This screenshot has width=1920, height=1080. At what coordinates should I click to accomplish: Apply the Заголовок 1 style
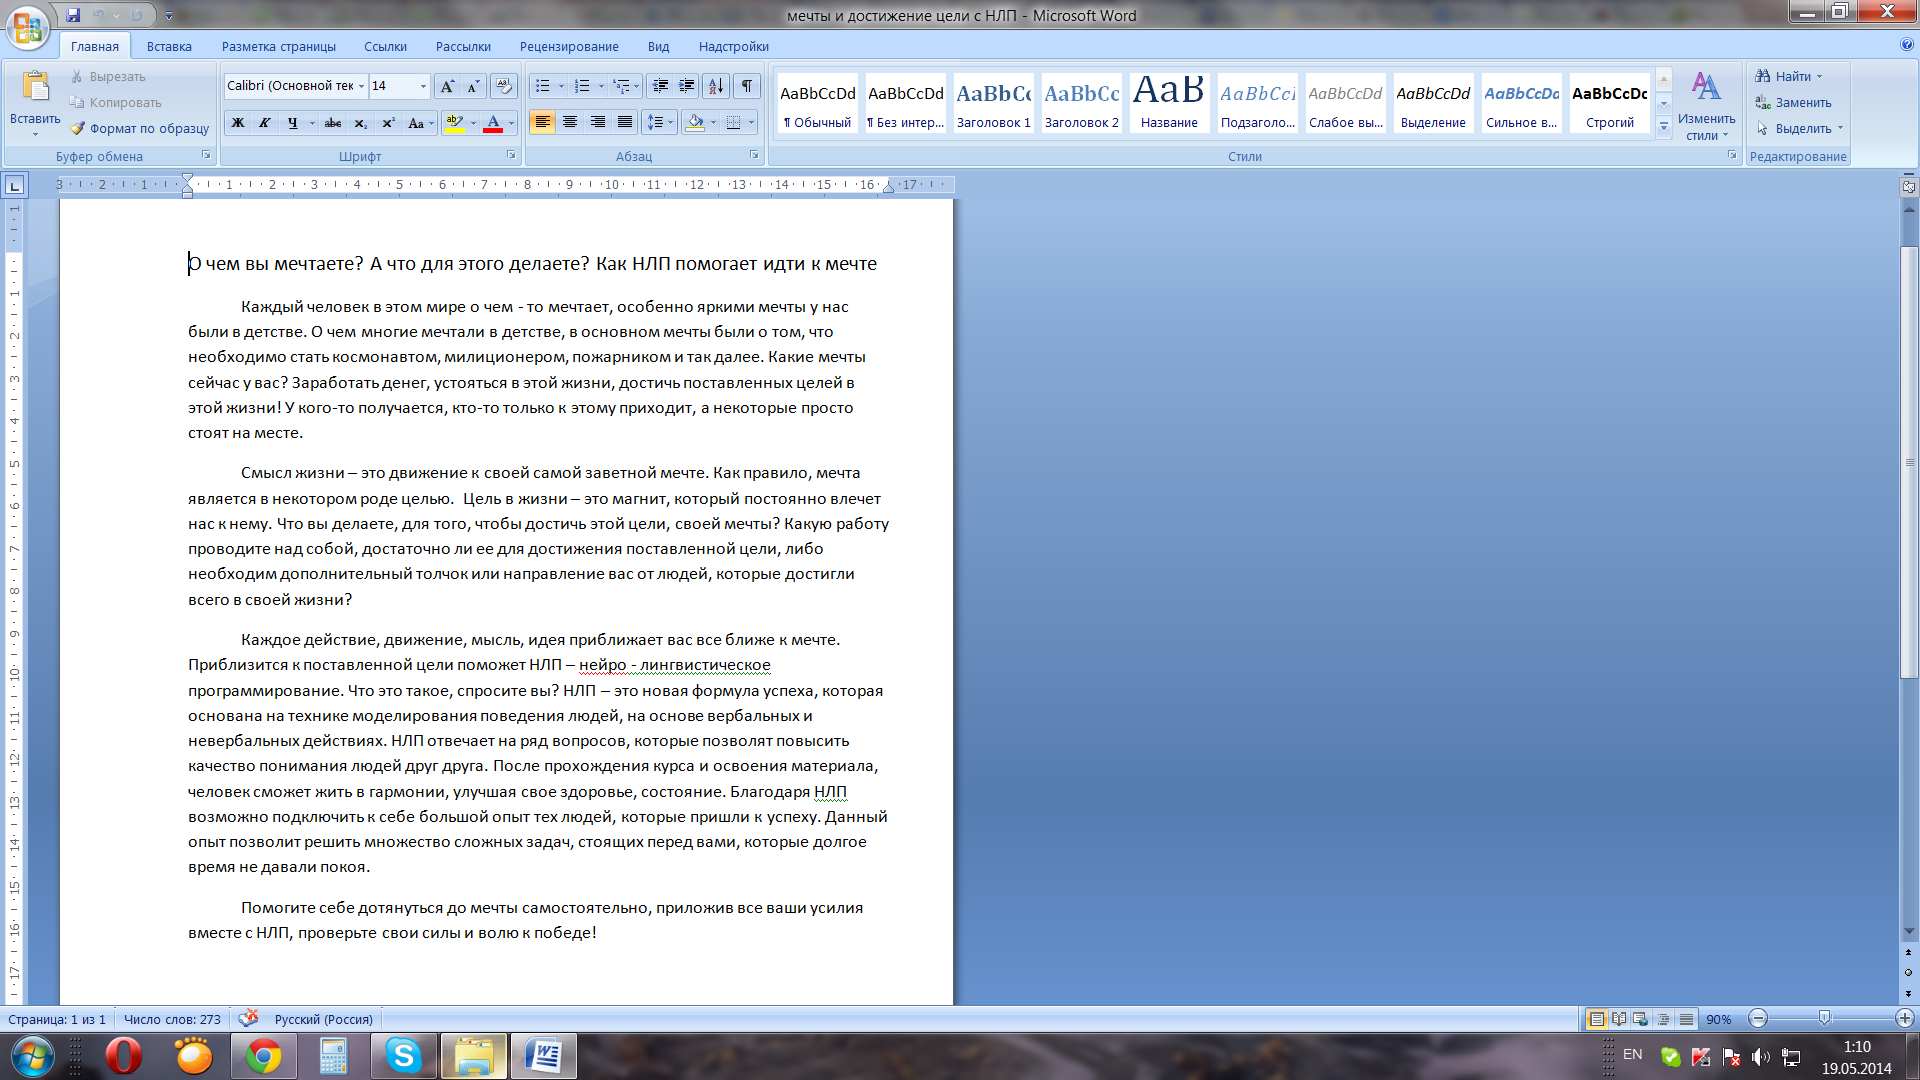pyautogui.click(x=994, y=102)
